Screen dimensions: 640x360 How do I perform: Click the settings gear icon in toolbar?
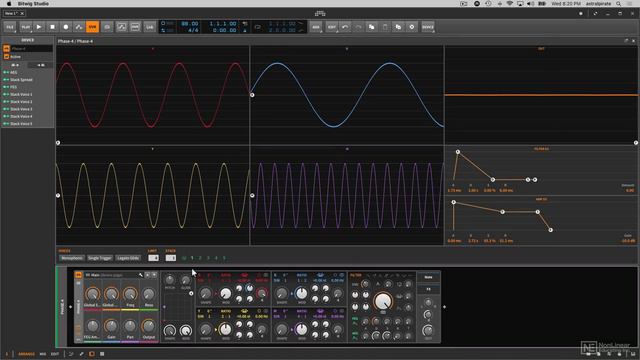point(411,27)
